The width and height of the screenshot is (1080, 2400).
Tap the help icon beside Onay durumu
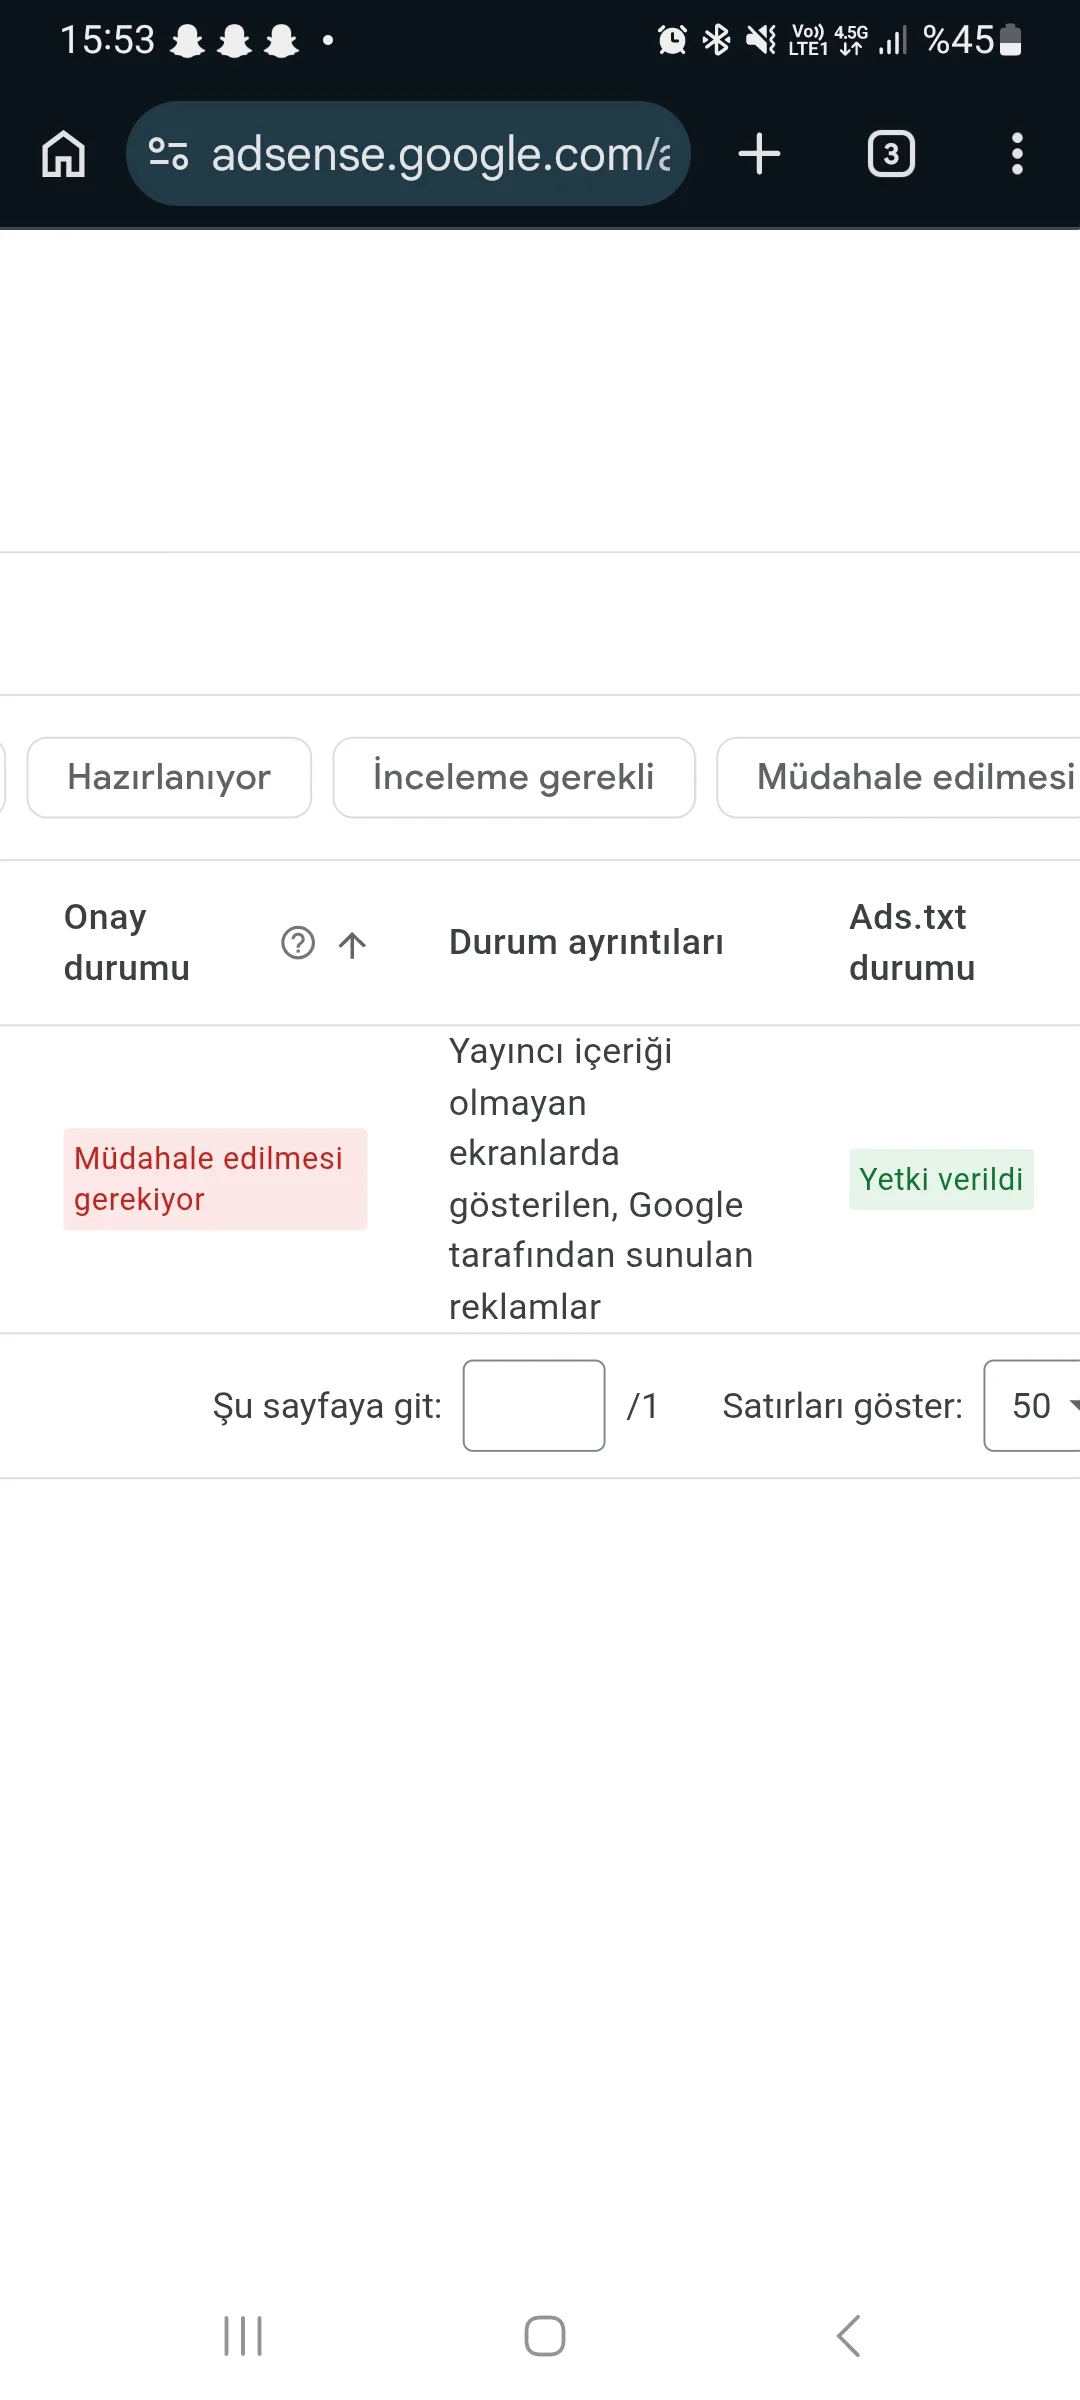[x=298, y=943]
